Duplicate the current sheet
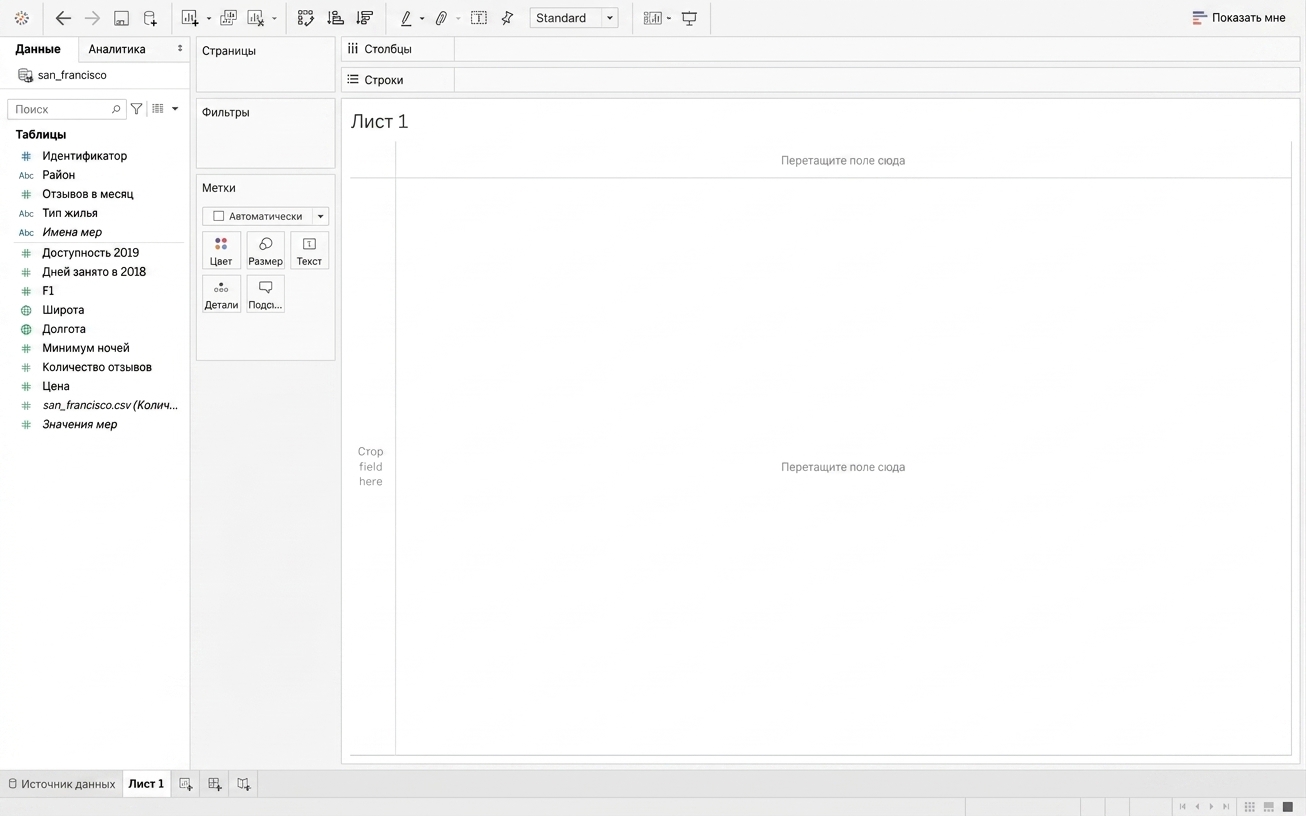Viewport: 1306px width, 816px height. click(x=228, y=18)
